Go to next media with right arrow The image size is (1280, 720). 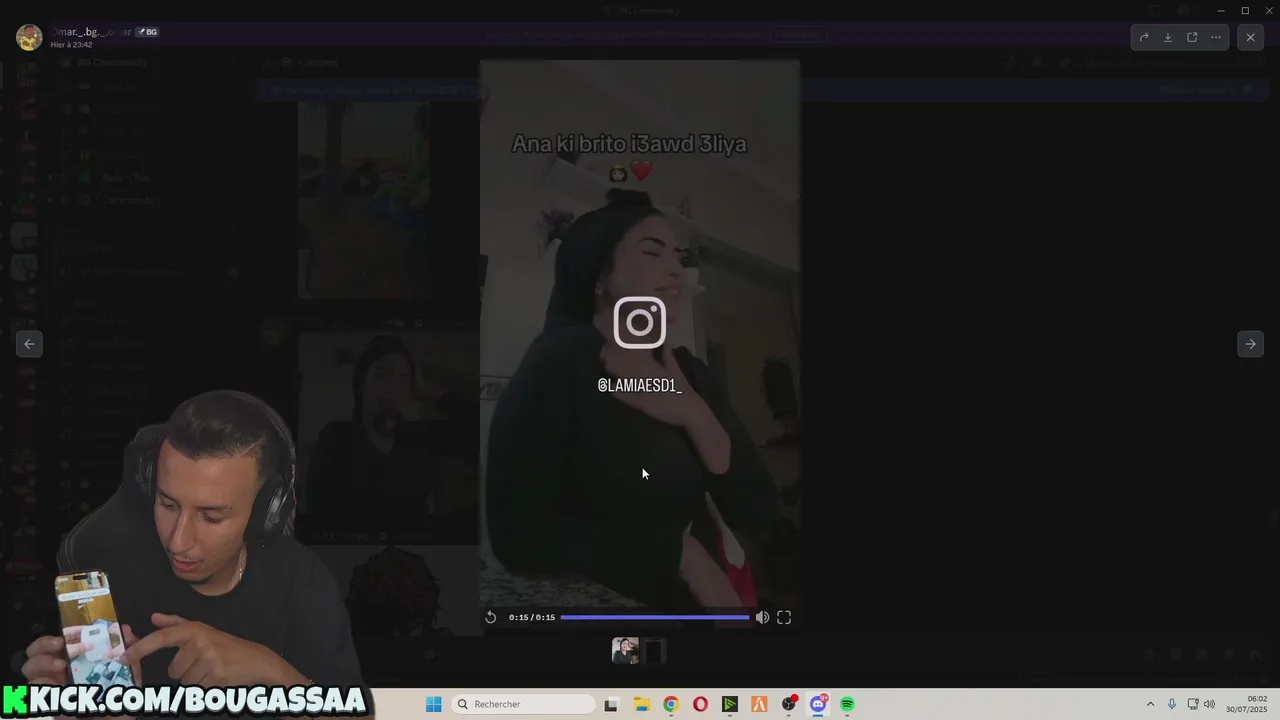click(x=1250, y=344)
